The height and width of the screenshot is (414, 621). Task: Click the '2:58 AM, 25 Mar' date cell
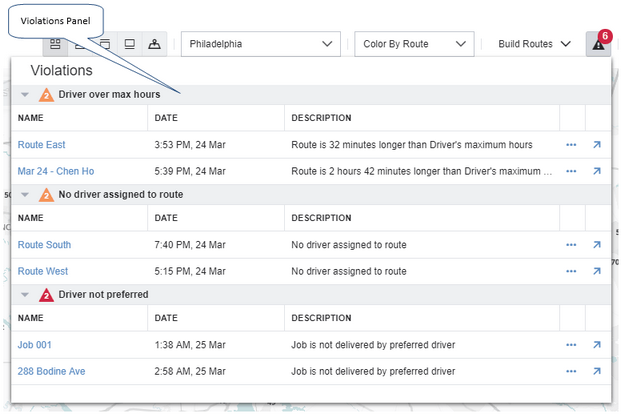[x=190, y=371]
